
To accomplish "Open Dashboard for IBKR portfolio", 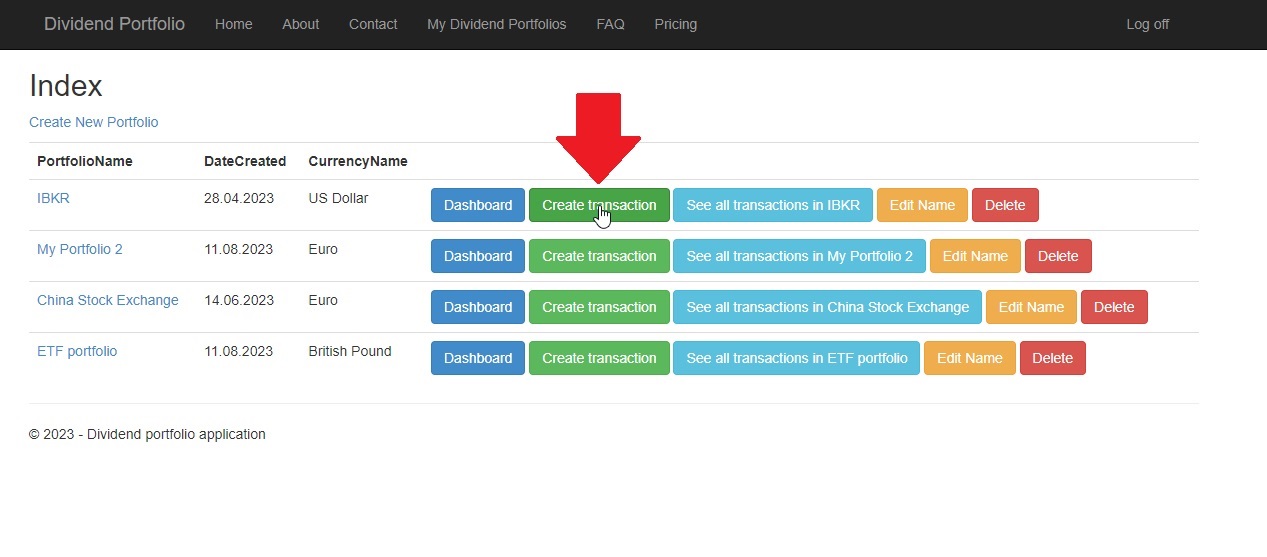I will (477, 205).
